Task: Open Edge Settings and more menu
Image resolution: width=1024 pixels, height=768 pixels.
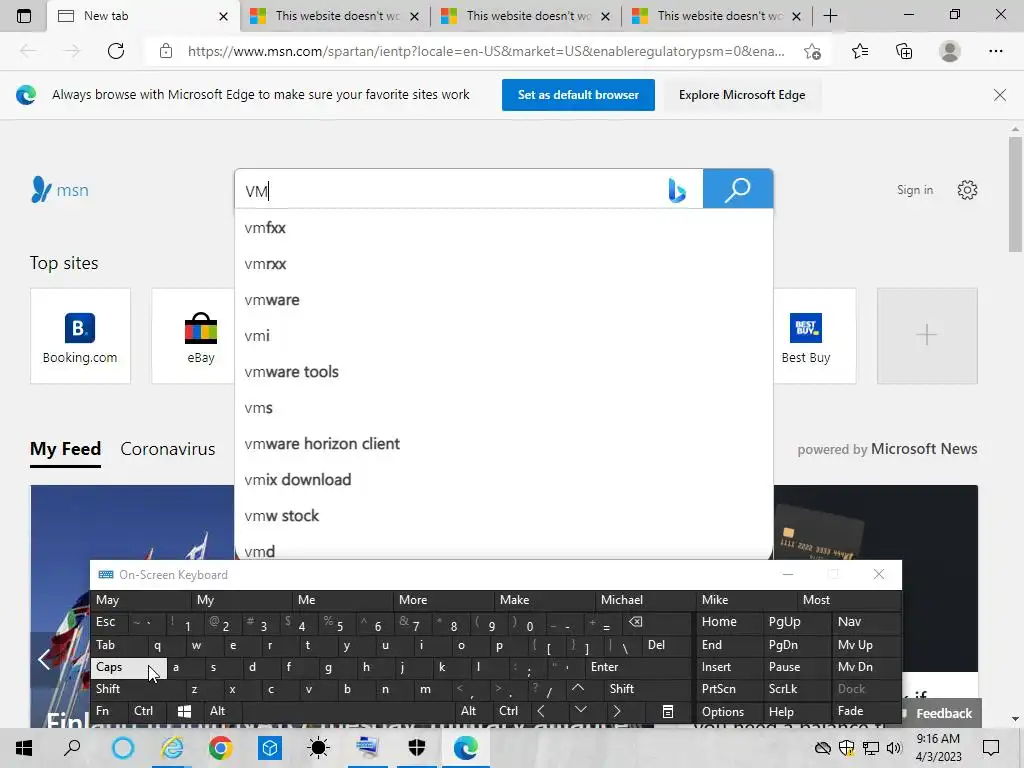Action: (995, 51)
